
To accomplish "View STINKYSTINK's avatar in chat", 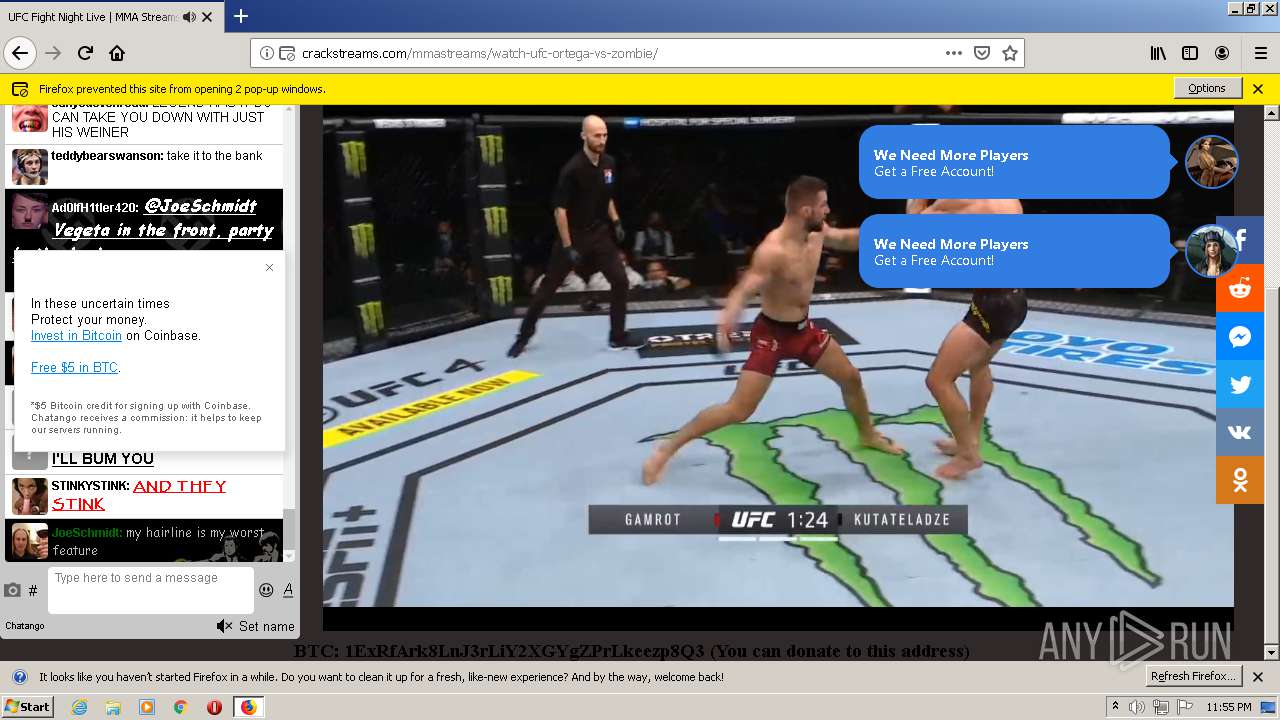I will coord(29,496).
